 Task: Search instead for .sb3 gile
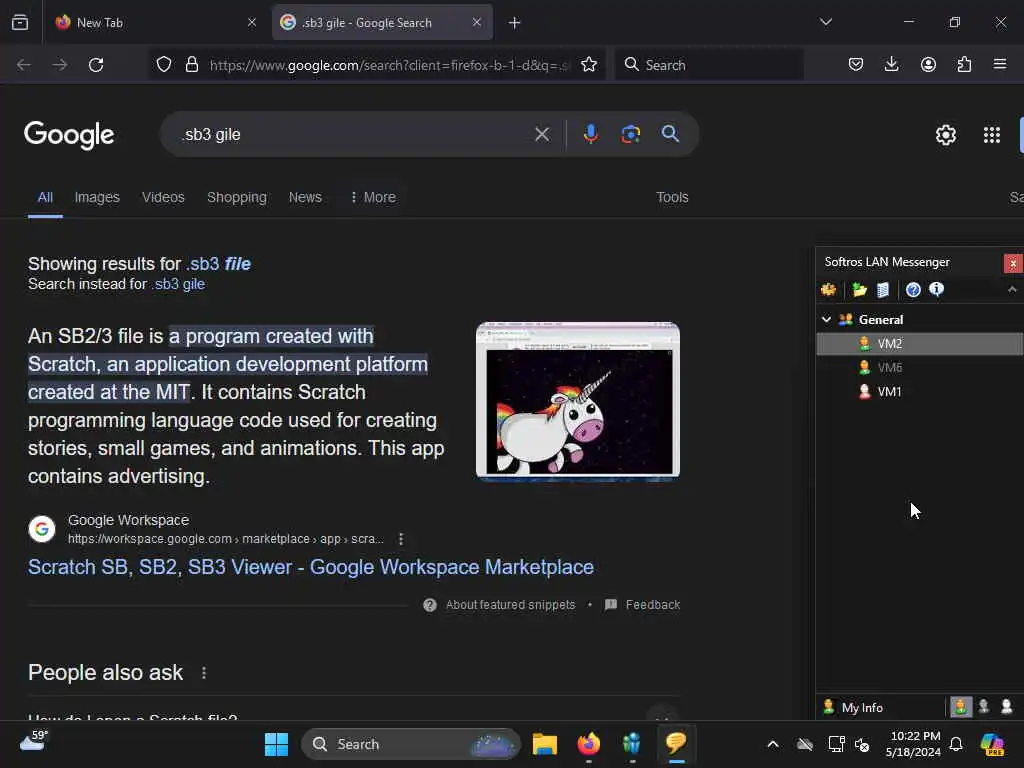(x=178, y=284)
